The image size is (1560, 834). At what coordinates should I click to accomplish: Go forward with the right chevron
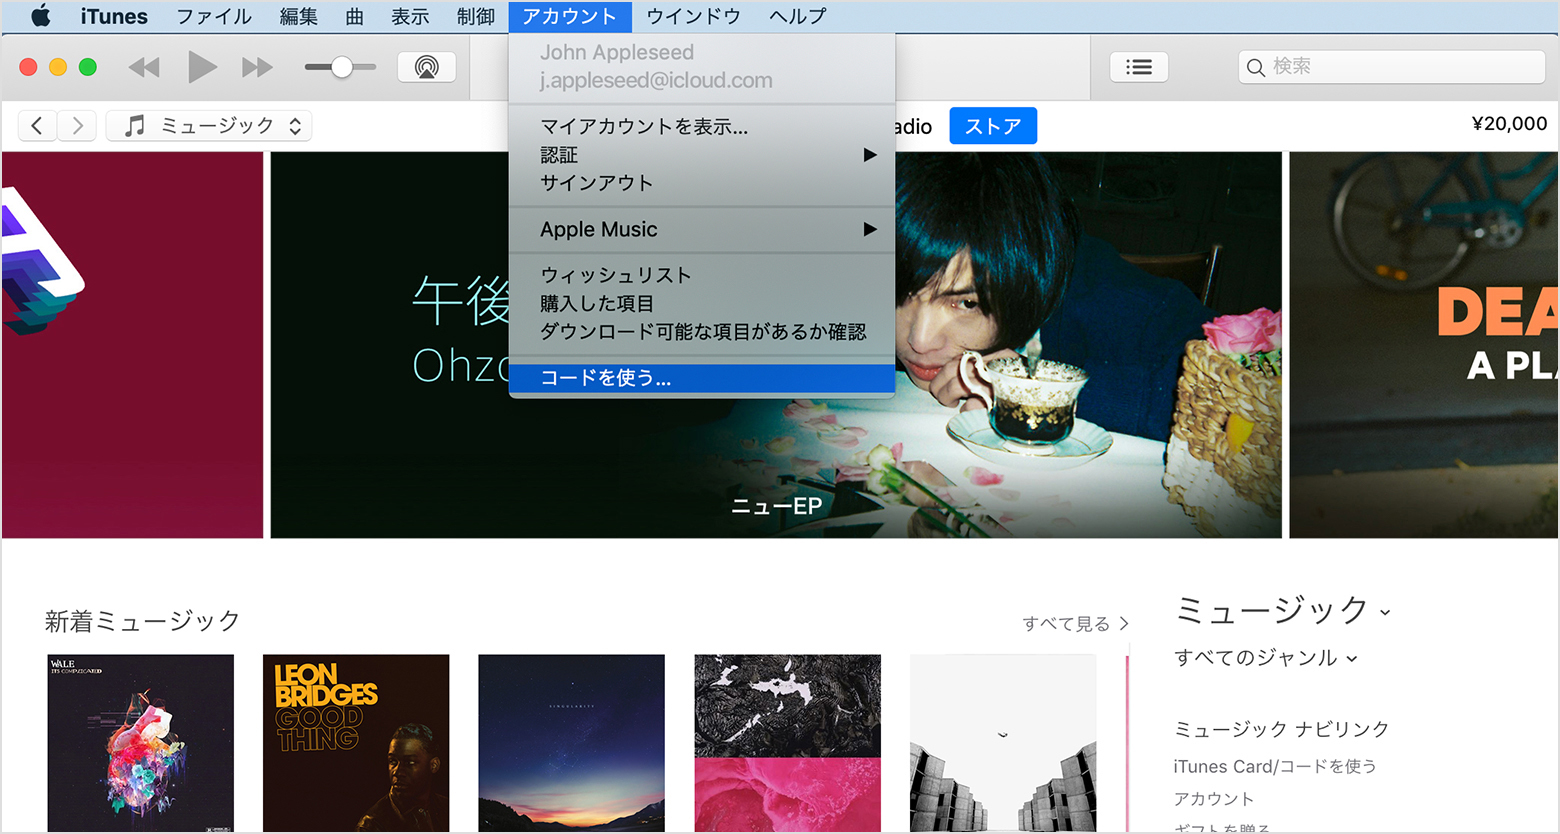pyautogui.click(x=77, y=125)
